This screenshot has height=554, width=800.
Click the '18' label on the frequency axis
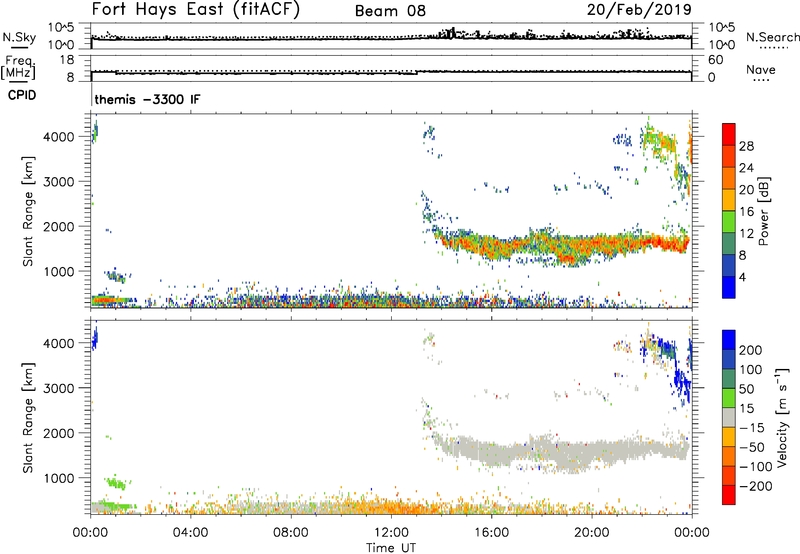pyautogui.click(x=67, y=60)
